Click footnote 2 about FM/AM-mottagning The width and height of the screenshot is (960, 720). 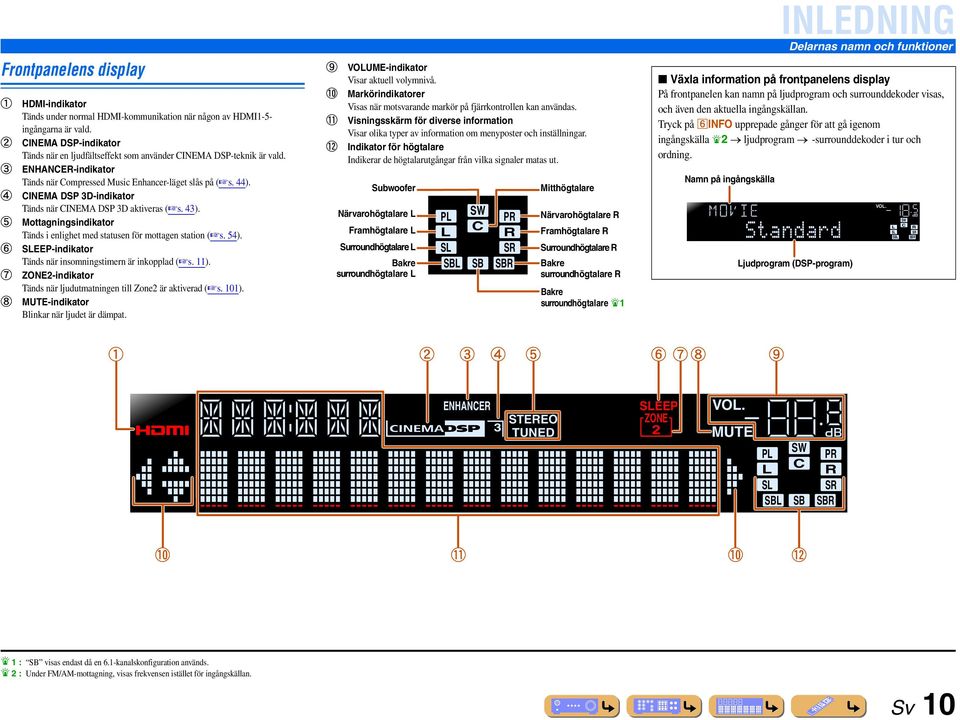point(126,673)
